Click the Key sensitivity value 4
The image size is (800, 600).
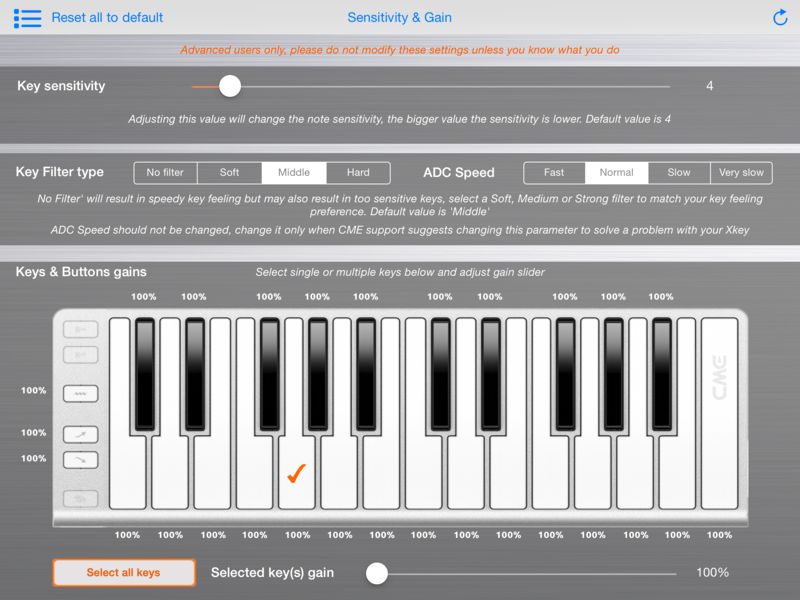tap(710, 86)
